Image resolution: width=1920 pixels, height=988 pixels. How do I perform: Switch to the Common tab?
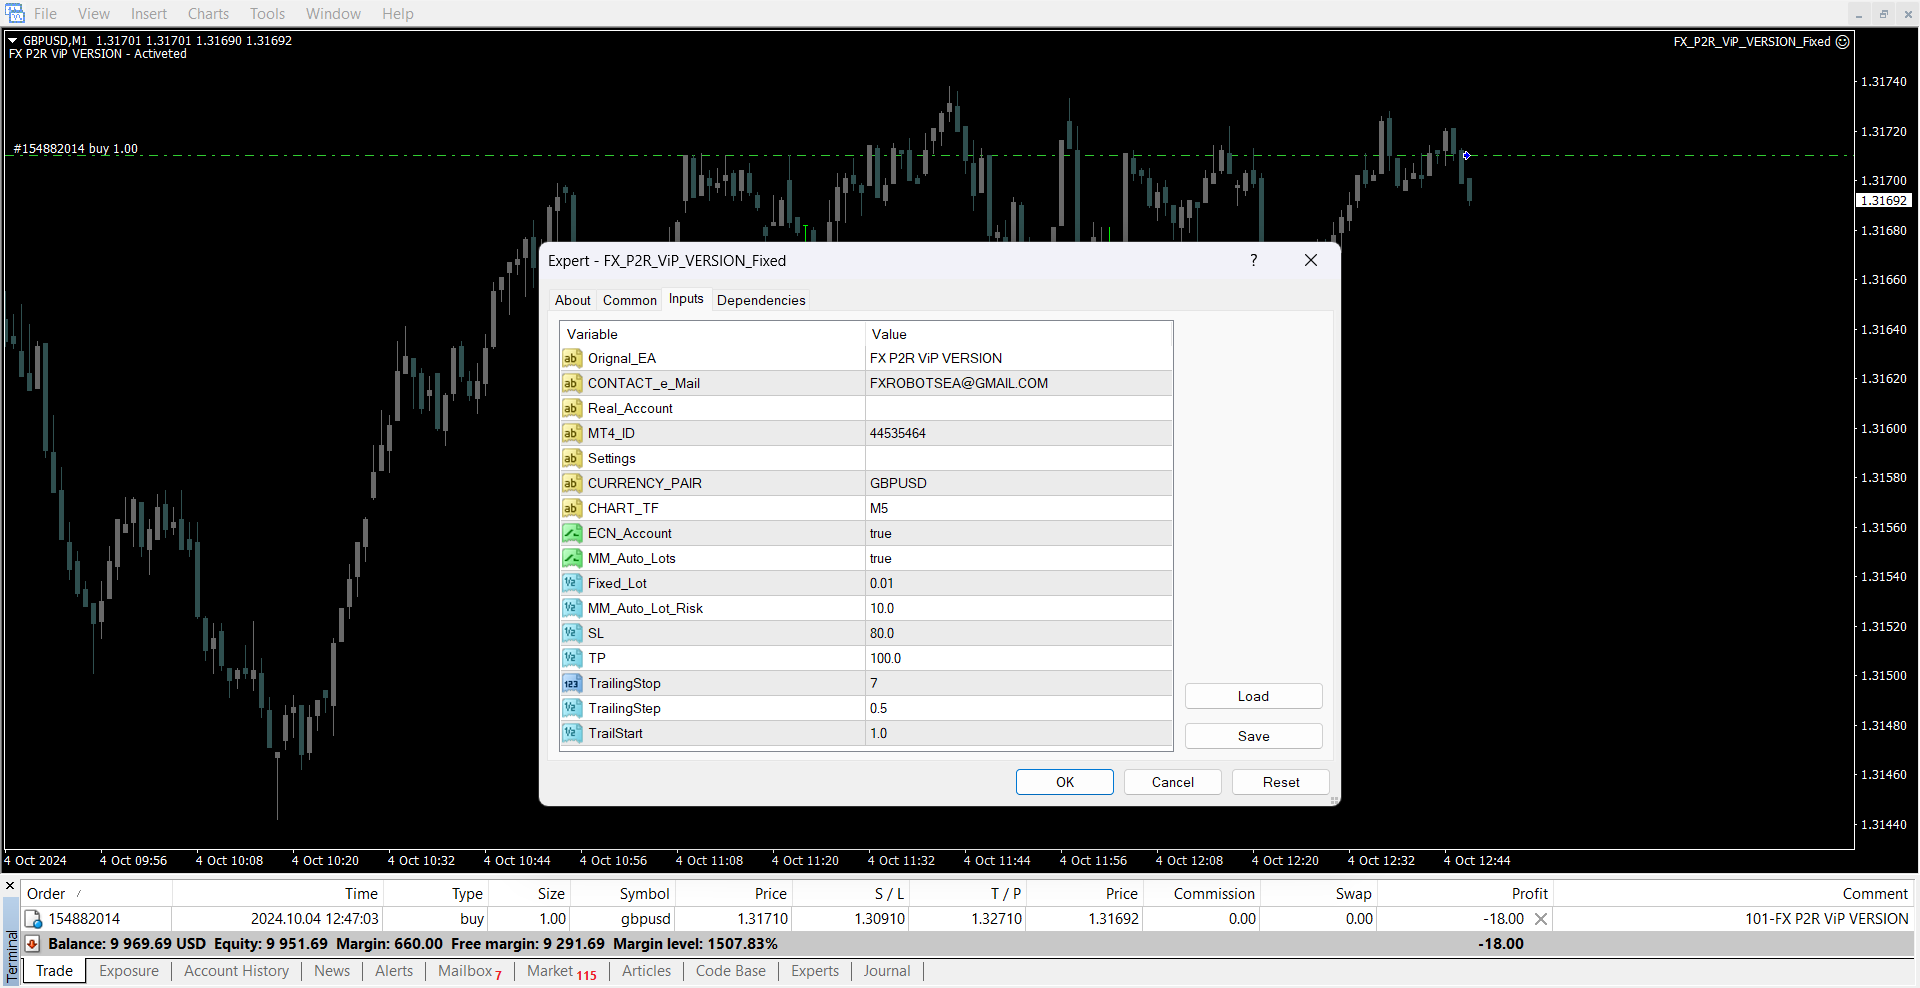click(629, 300)
